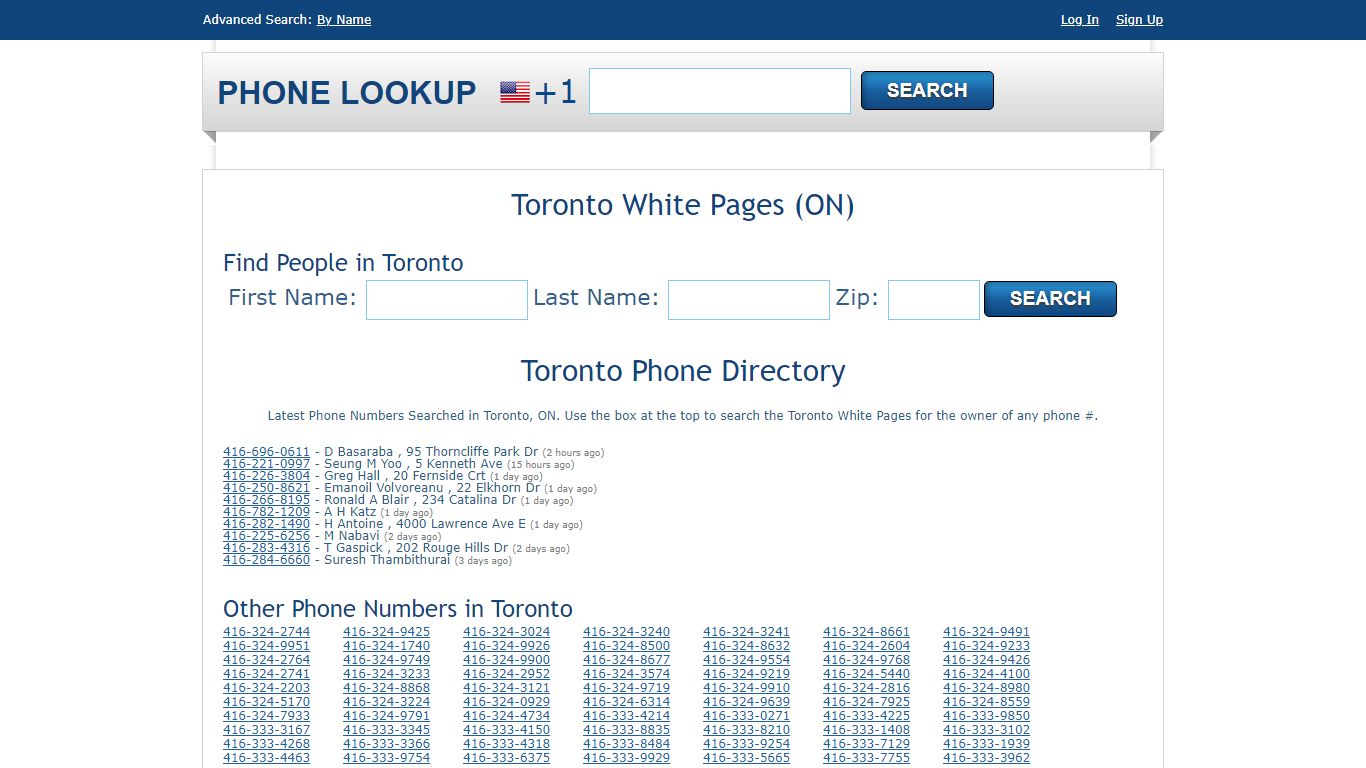Click the Zip input field
The image size is (1366, 768).
coord(934,300)
